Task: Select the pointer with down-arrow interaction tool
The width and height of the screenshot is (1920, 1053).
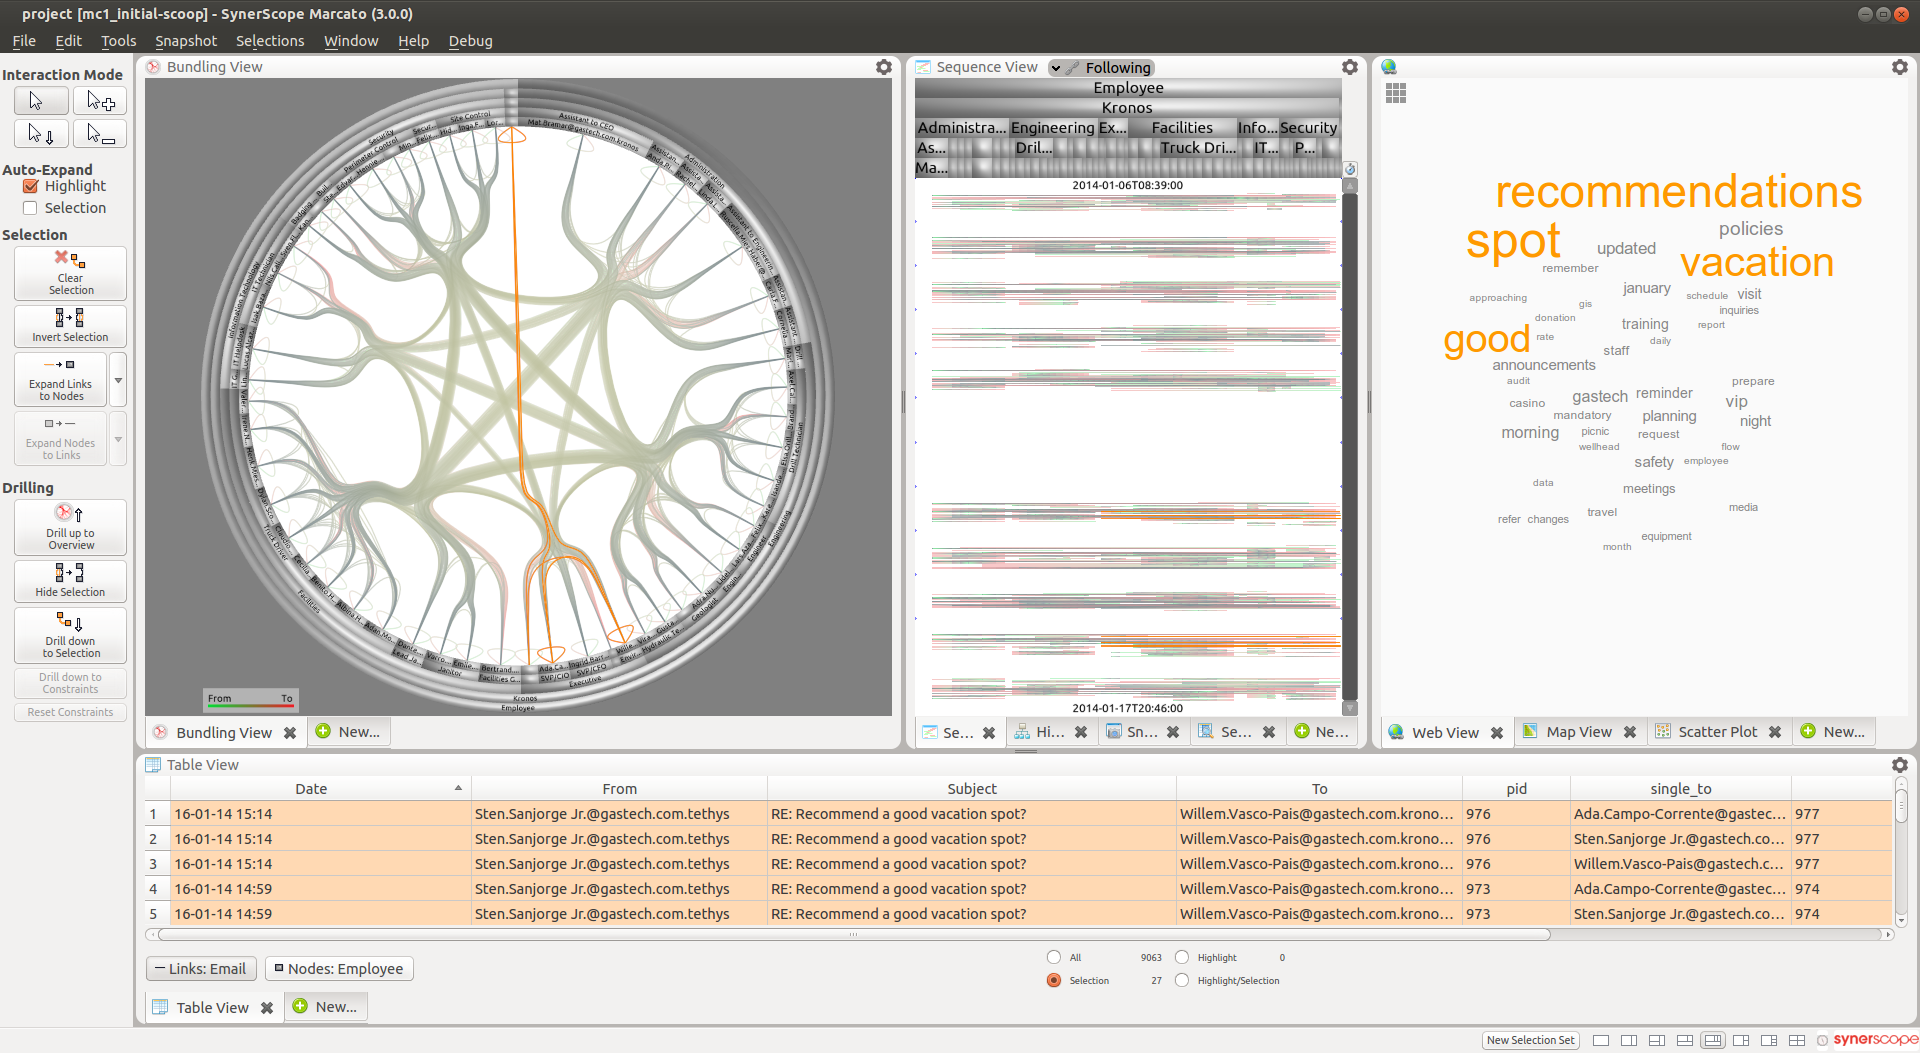Action: click(41, 134)
